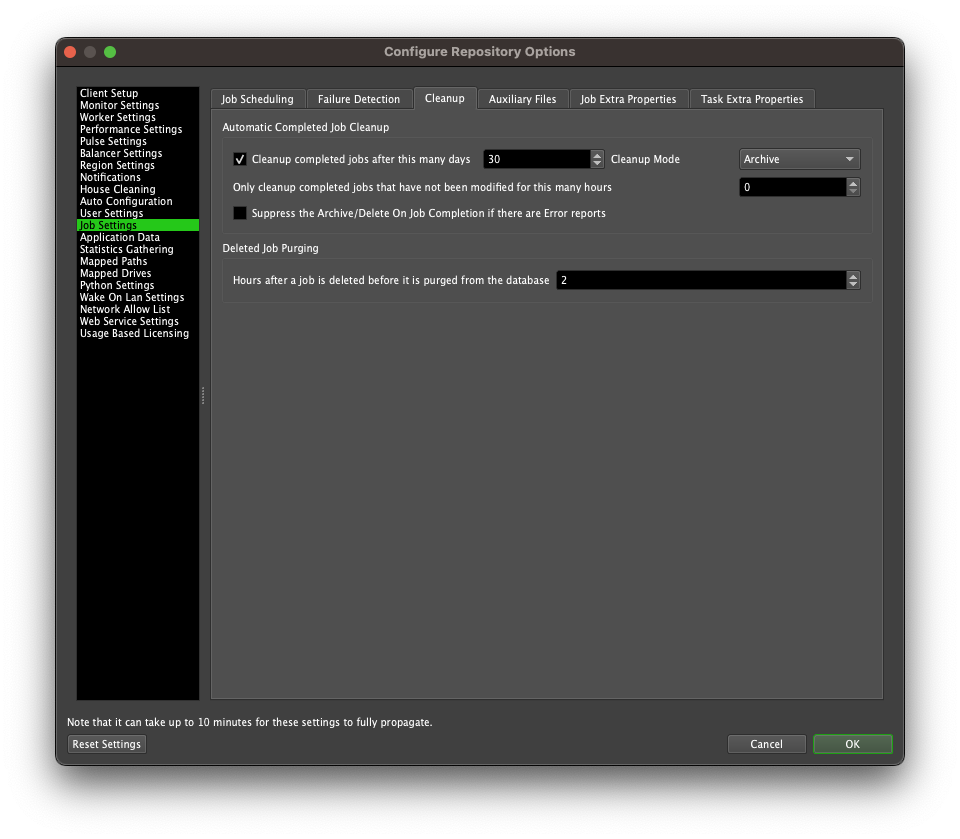This screenshot has height=839, width=960.
Task: Select Monitor Settings in the sidebar
Action: pos(117,105)
